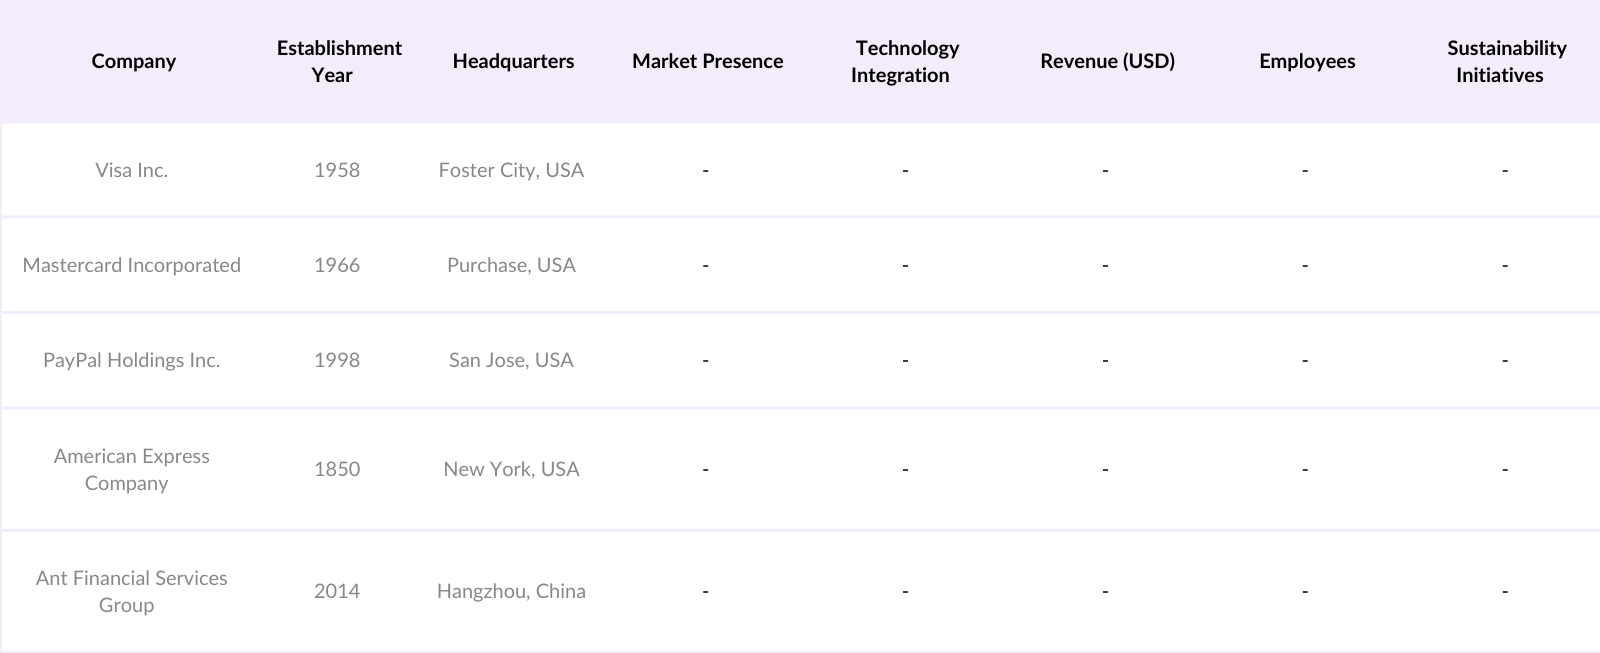Click the Purchase, USA headquarters cell

point(511,265)
